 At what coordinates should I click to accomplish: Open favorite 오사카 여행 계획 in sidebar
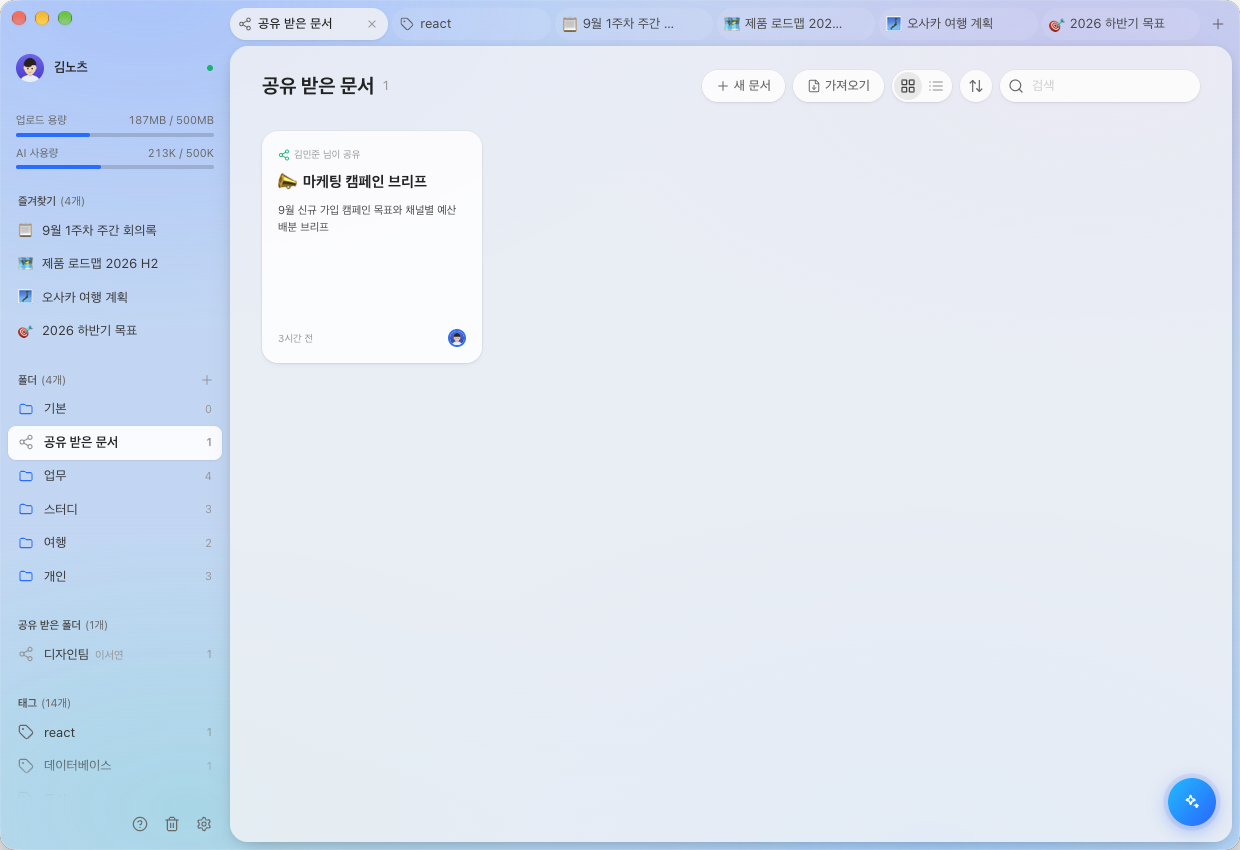[x=115, y=297]
